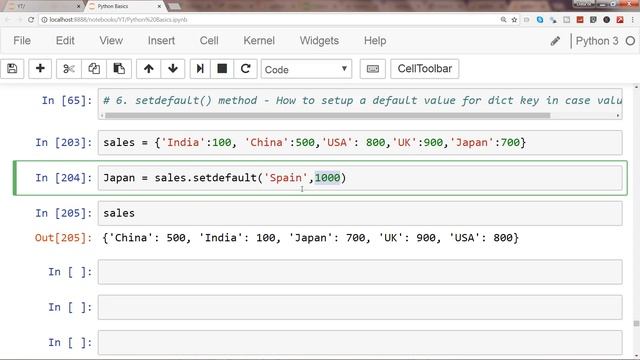This screenshot has width=640, height=360.
Task: Open the File menu
Action: (x=22, y=41)
